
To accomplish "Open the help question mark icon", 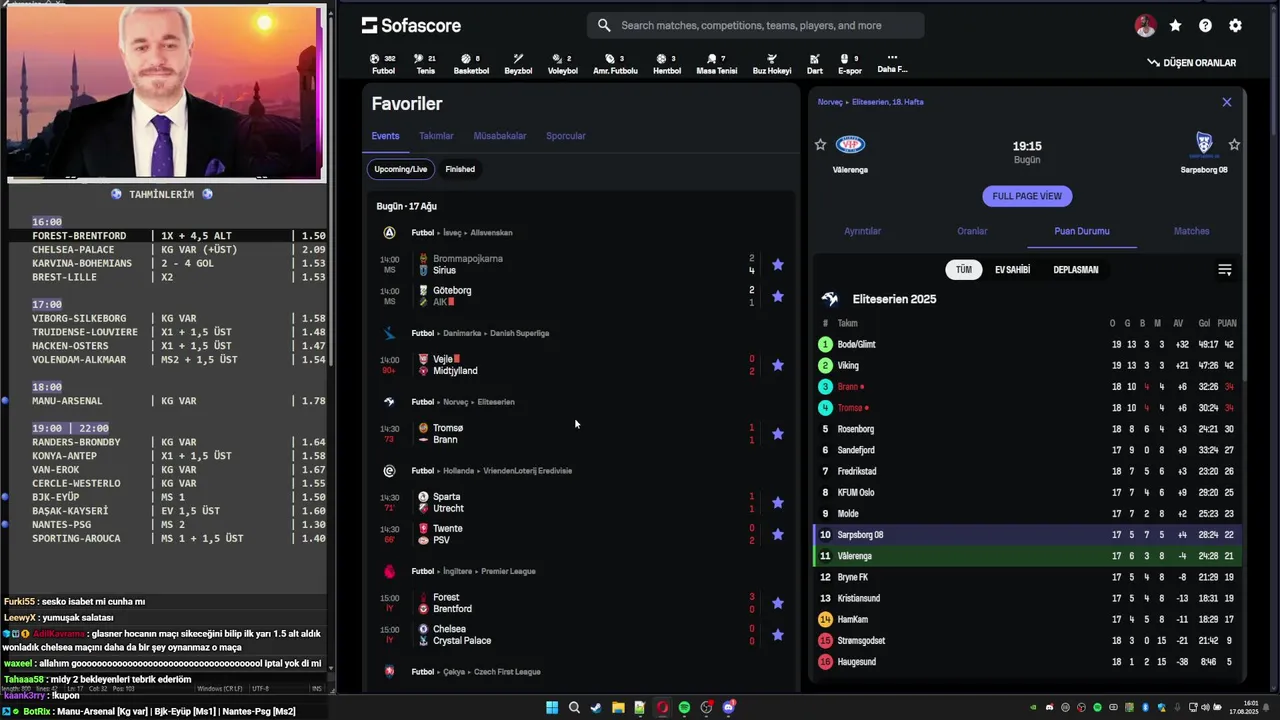I will pyautogui.click(x=1206, y=26).
